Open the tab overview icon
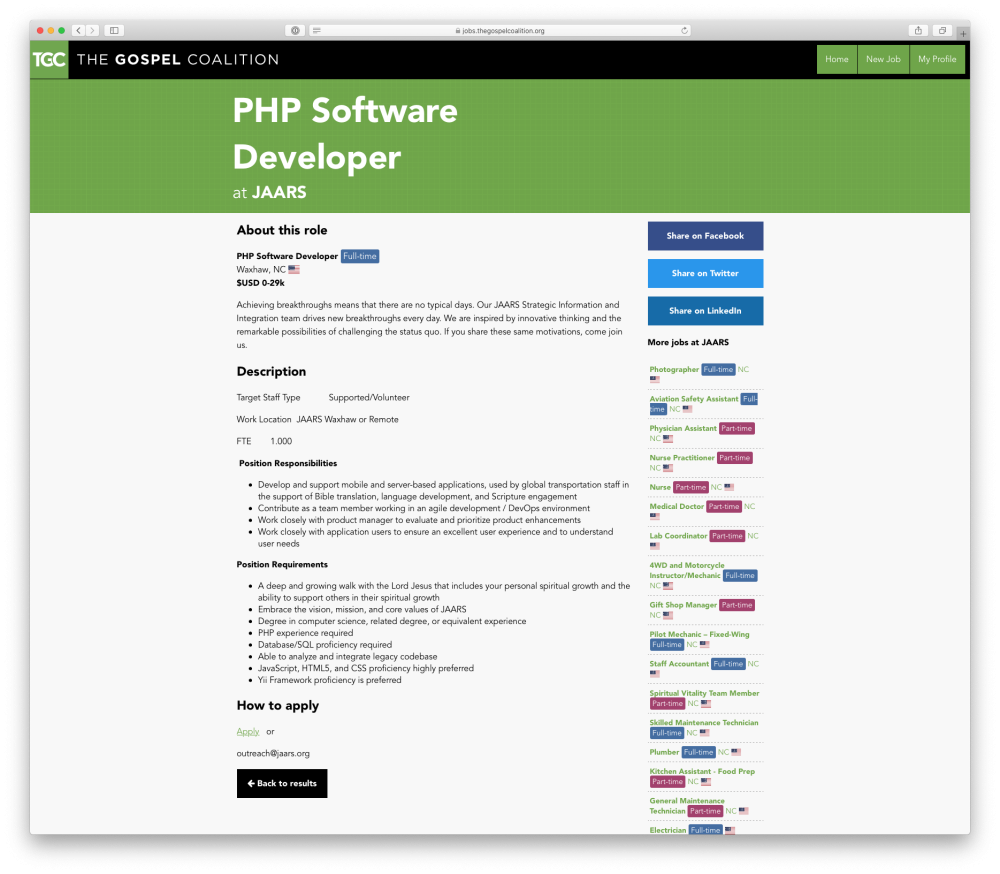Viewport: 1000px width, 874px height. pos(941,30)
